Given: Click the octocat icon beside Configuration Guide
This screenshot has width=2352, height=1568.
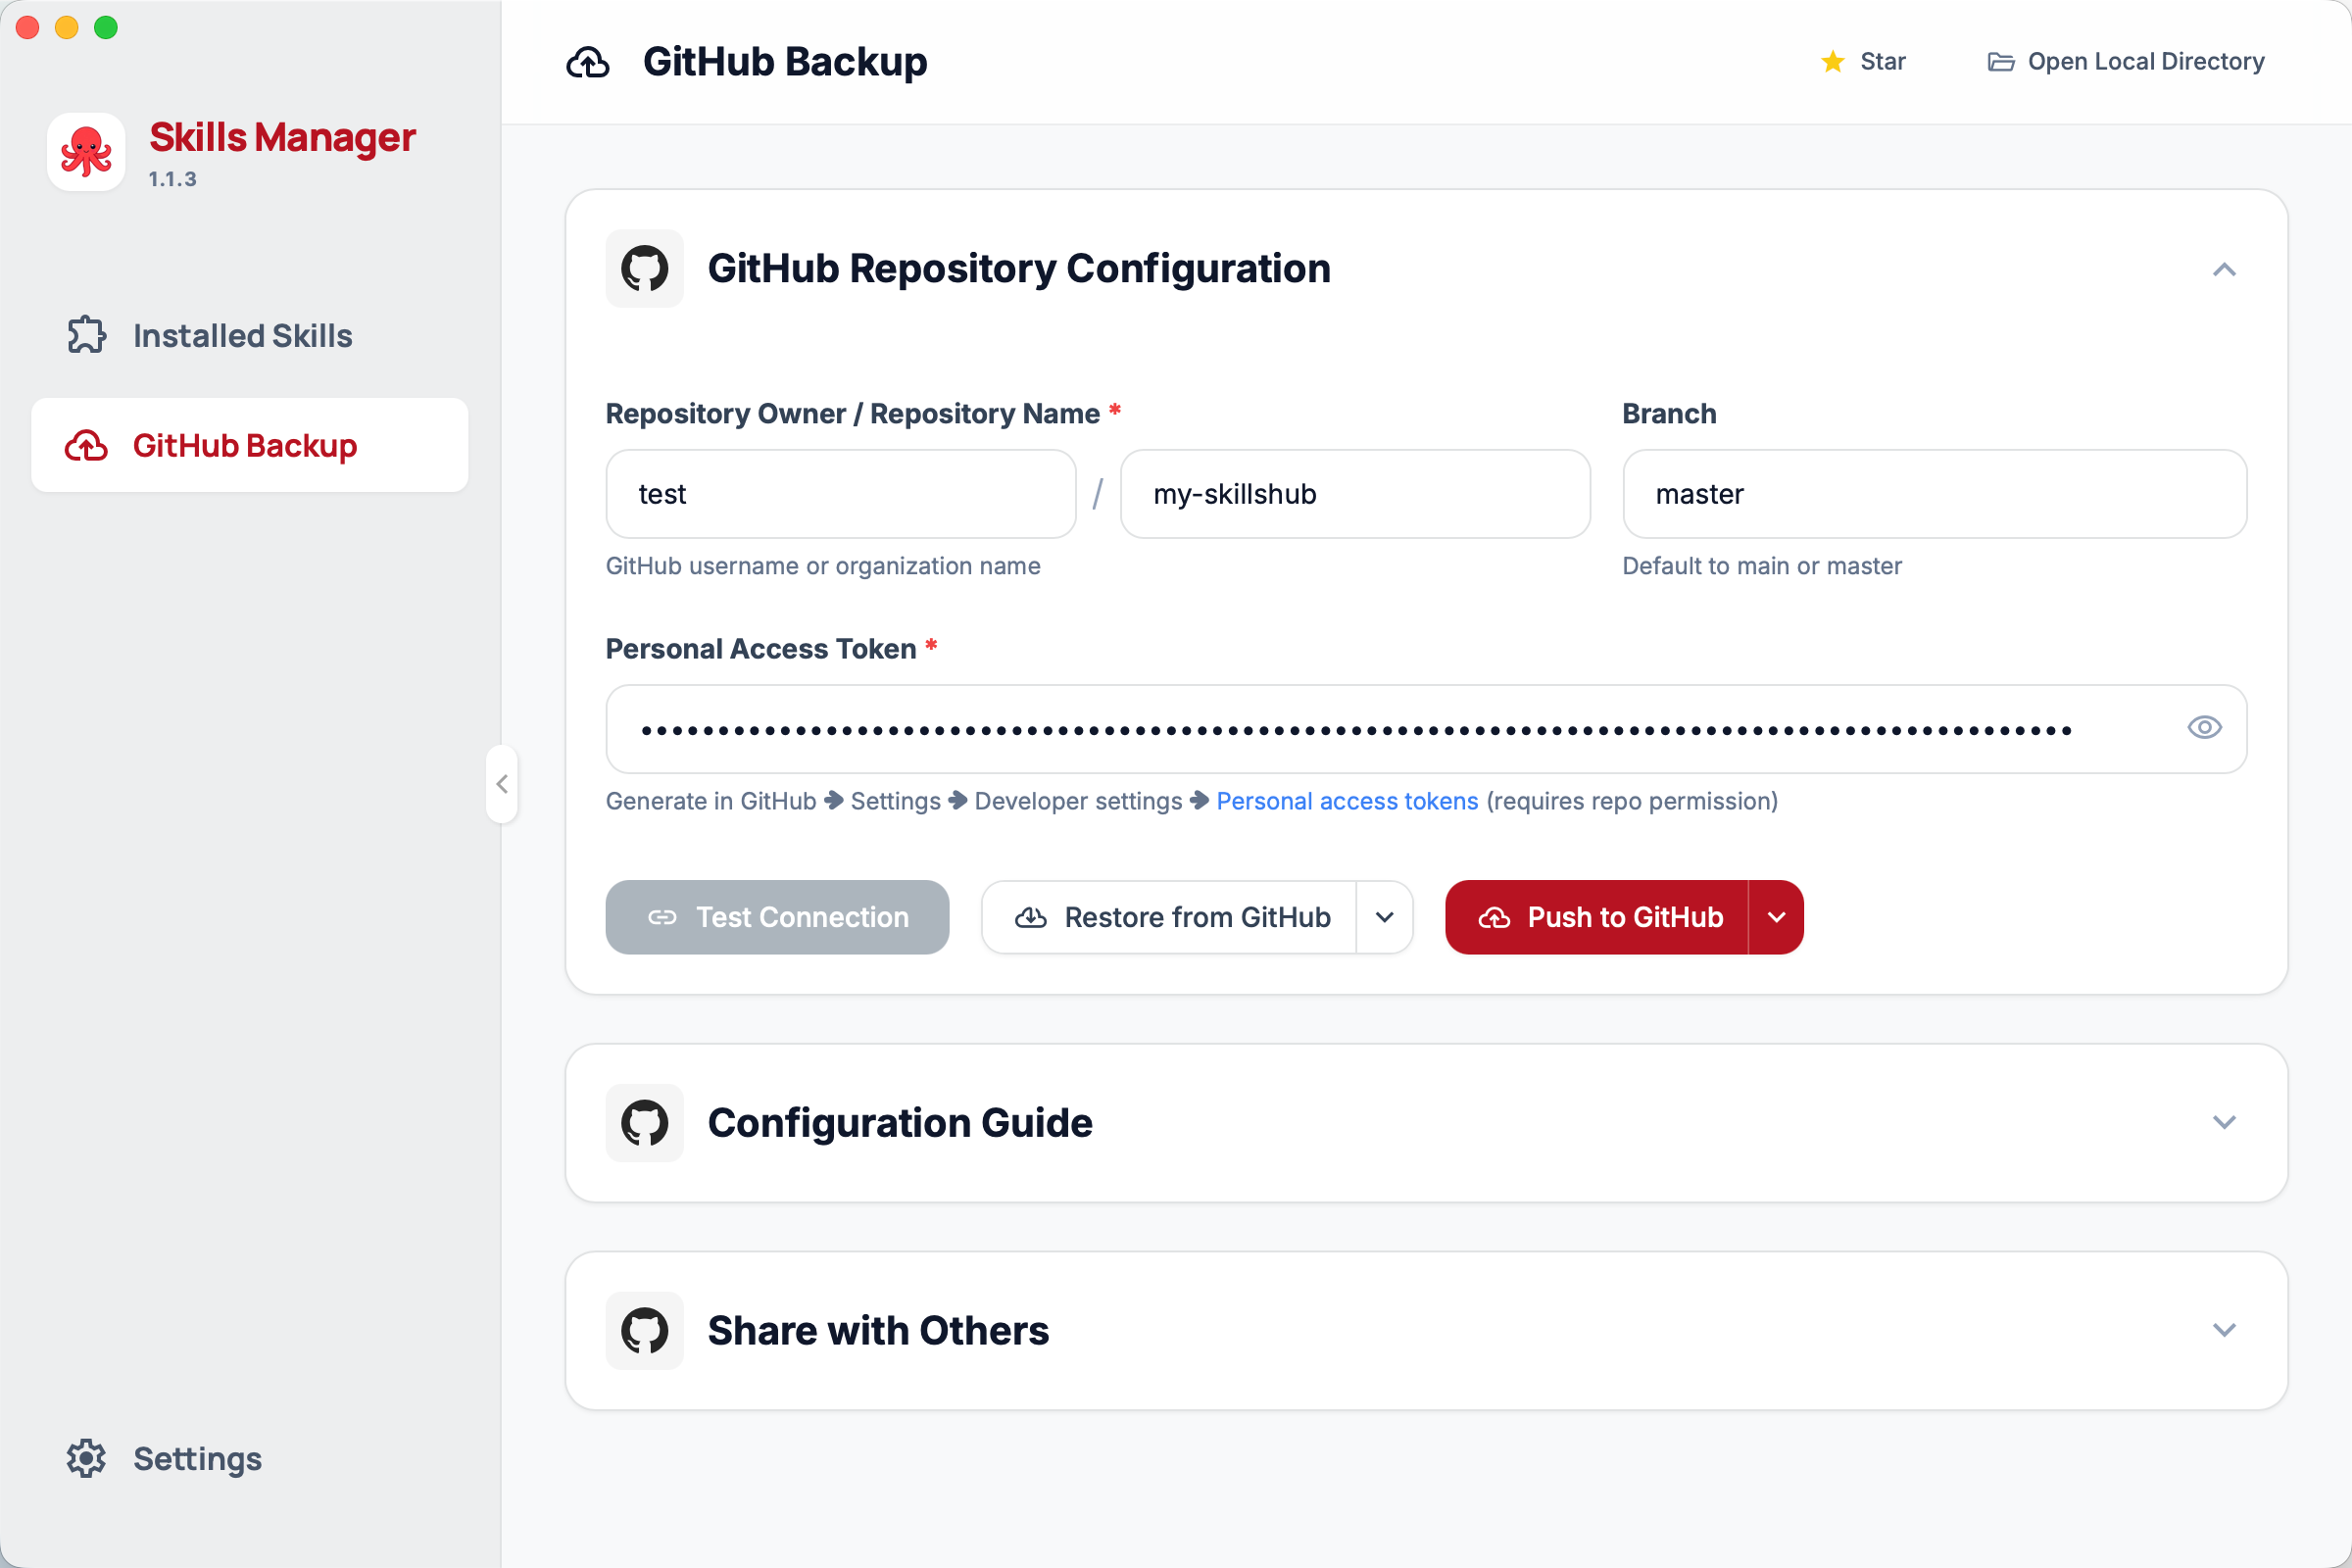Looking at the screenshot, I should pyautogui.click(x=644, y=1122).
